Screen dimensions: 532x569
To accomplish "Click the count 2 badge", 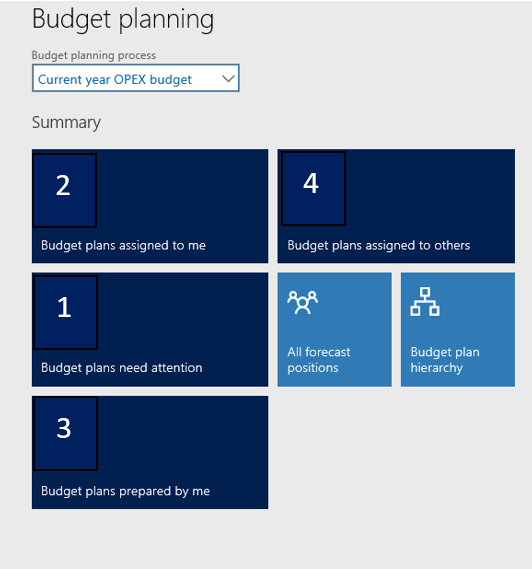I will point(65,191).
